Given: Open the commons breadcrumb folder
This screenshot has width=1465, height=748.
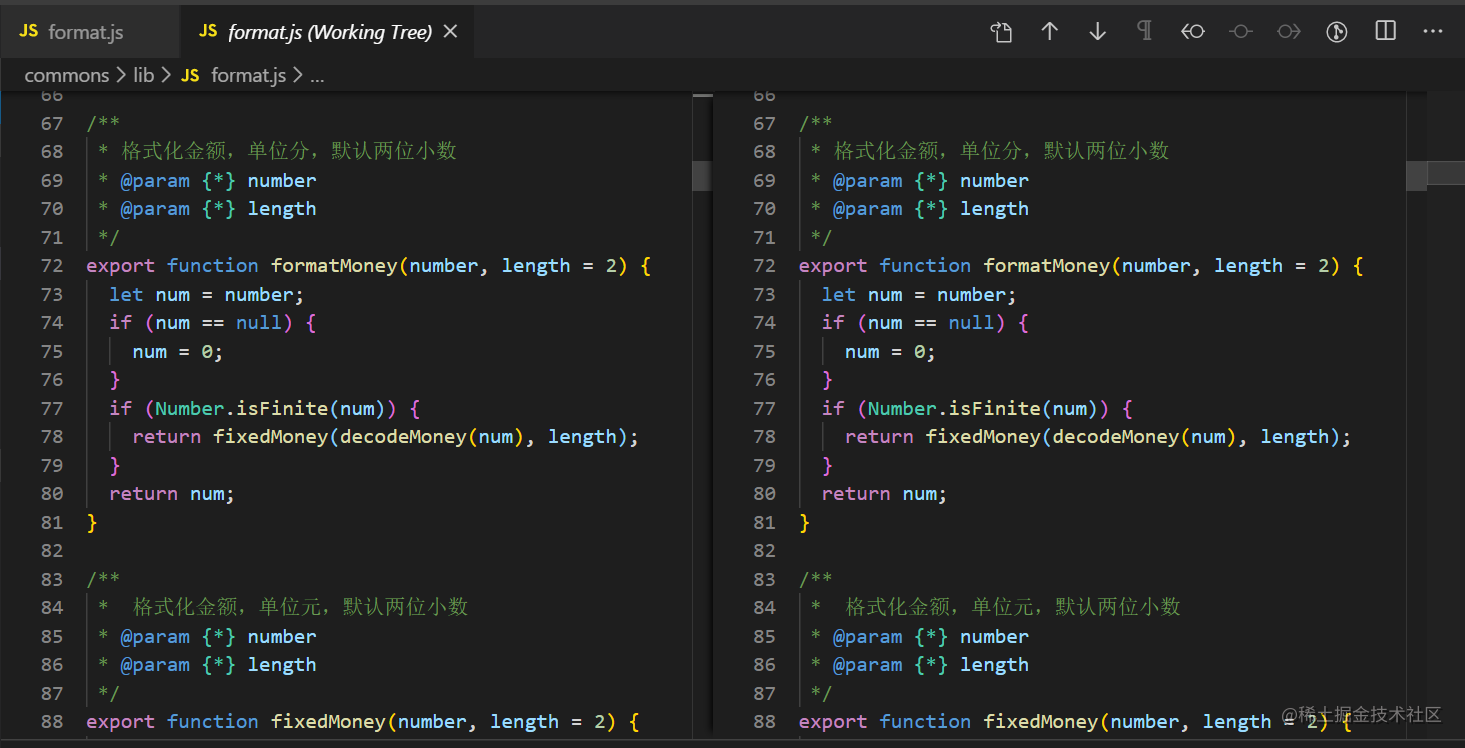Looking at the screenshot, I should pyautogui.click(x=67, y=75).
